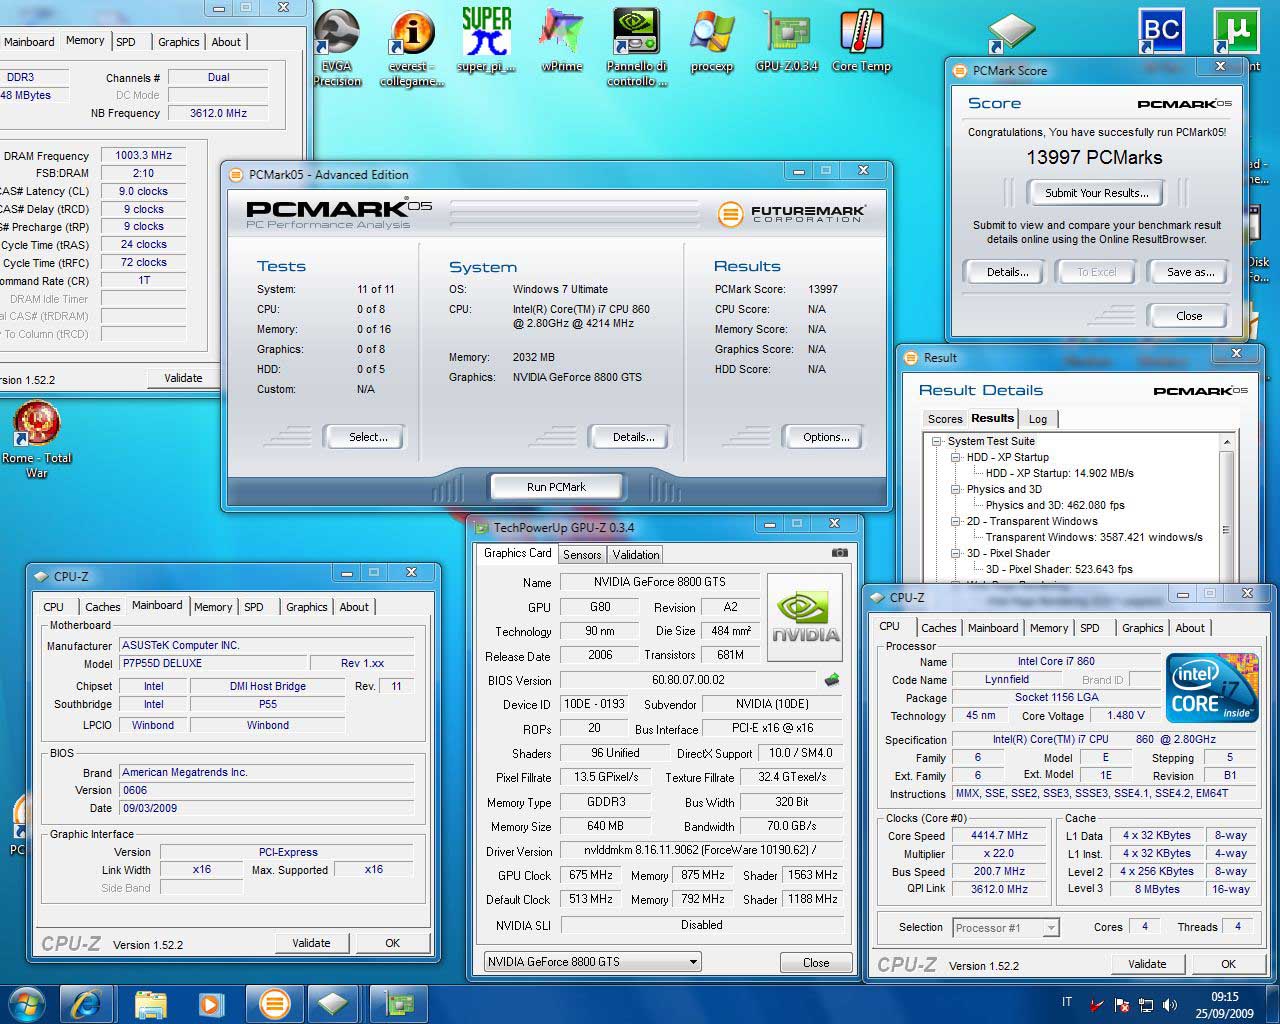Click Submit Your Results button
Viewport: 1280px width, 1024px height.
(x=1096, y=193)
